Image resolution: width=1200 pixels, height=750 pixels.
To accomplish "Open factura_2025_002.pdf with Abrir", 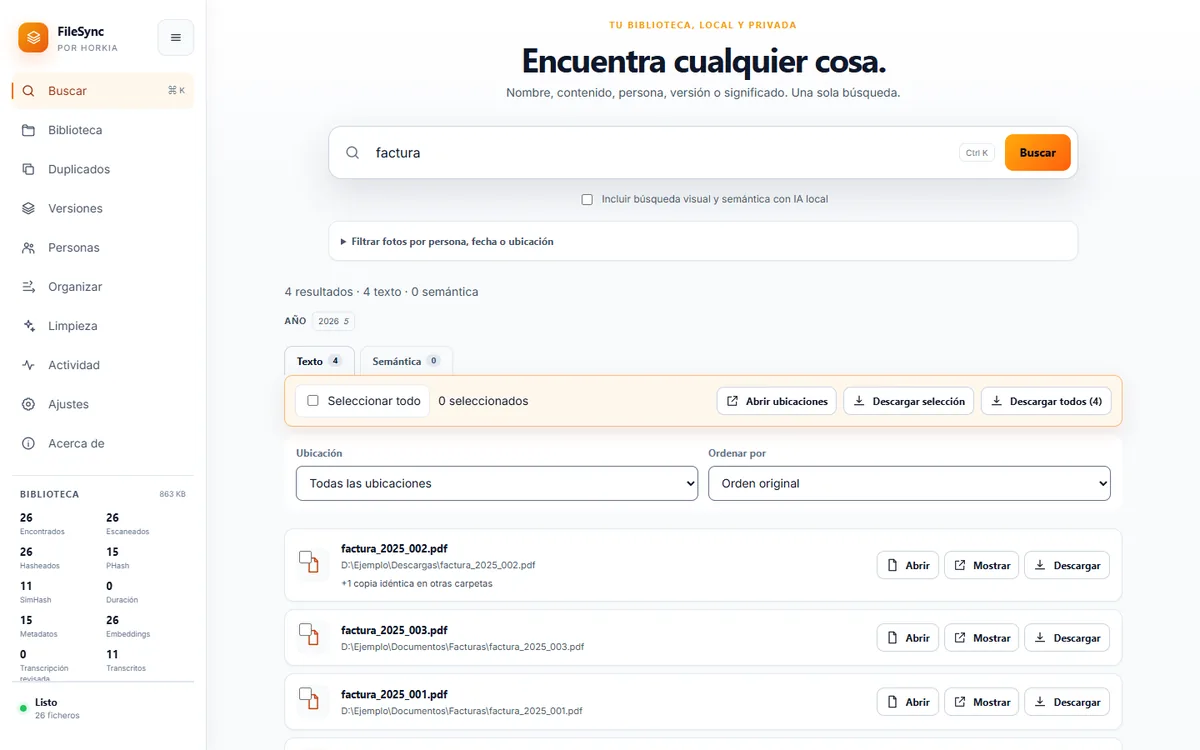I will click(908, 565).
